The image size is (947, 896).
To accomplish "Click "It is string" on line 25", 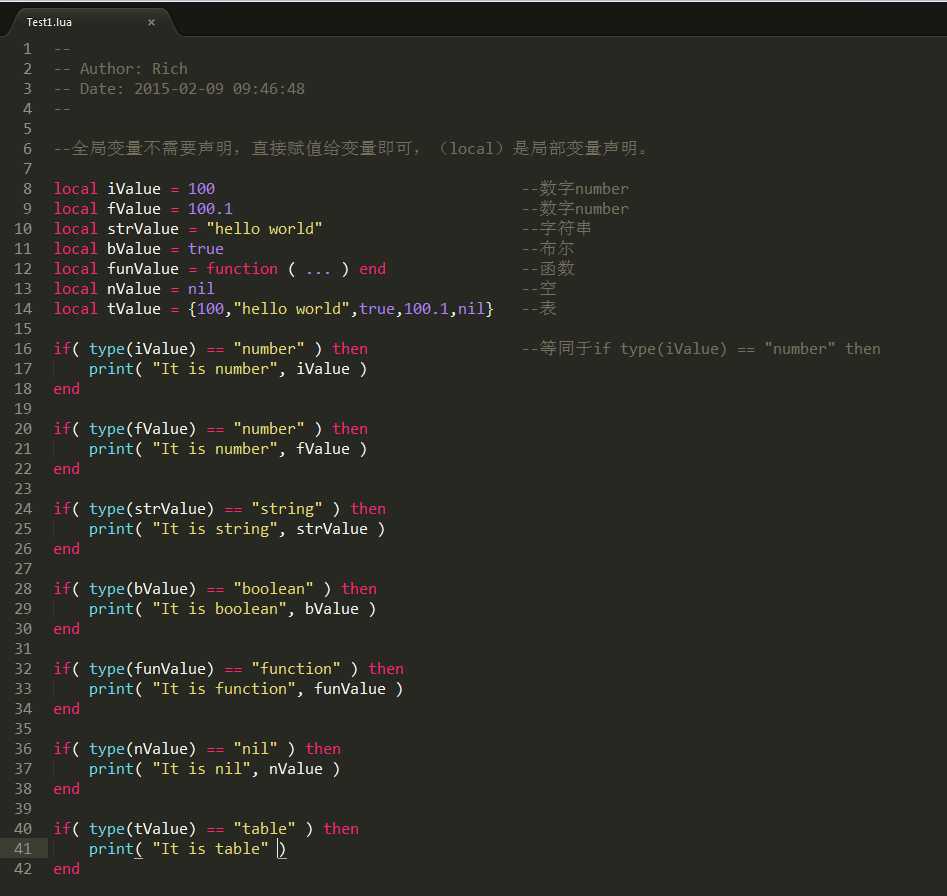I will (214, 529).
